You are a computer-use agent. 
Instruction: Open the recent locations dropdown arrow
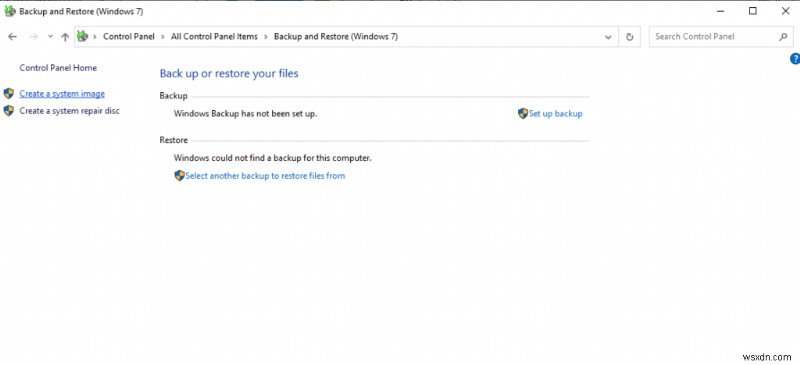[x=50, y=37]
